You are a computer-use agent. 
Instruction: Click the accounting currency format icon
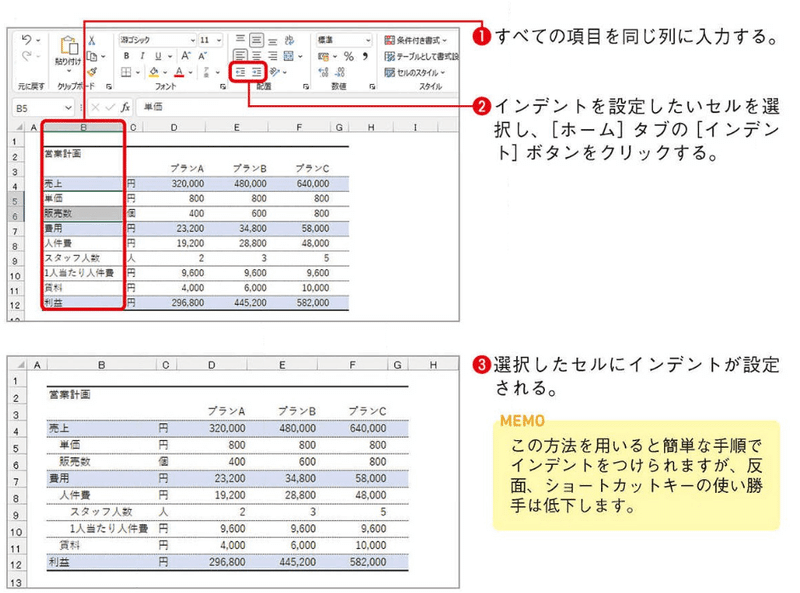(323, 57)
